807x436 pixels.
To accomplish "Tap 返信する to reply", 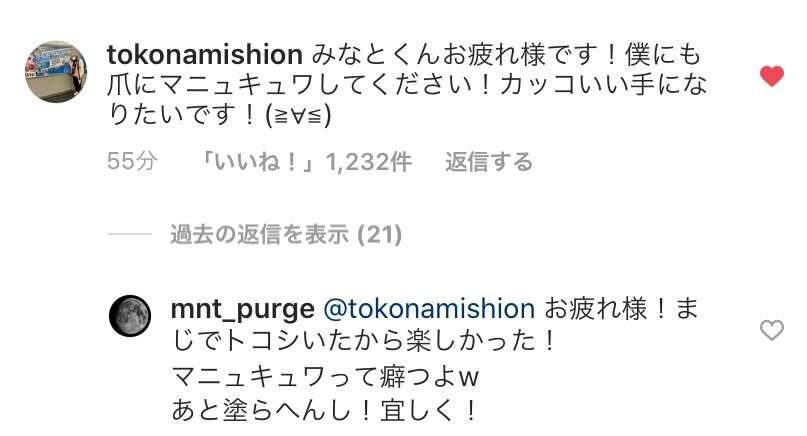I will tap(488, 162).
